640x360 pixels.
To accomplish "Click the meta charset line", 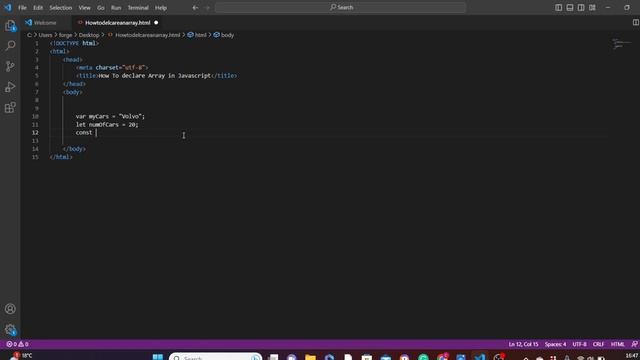I will [x=112, y=67].
